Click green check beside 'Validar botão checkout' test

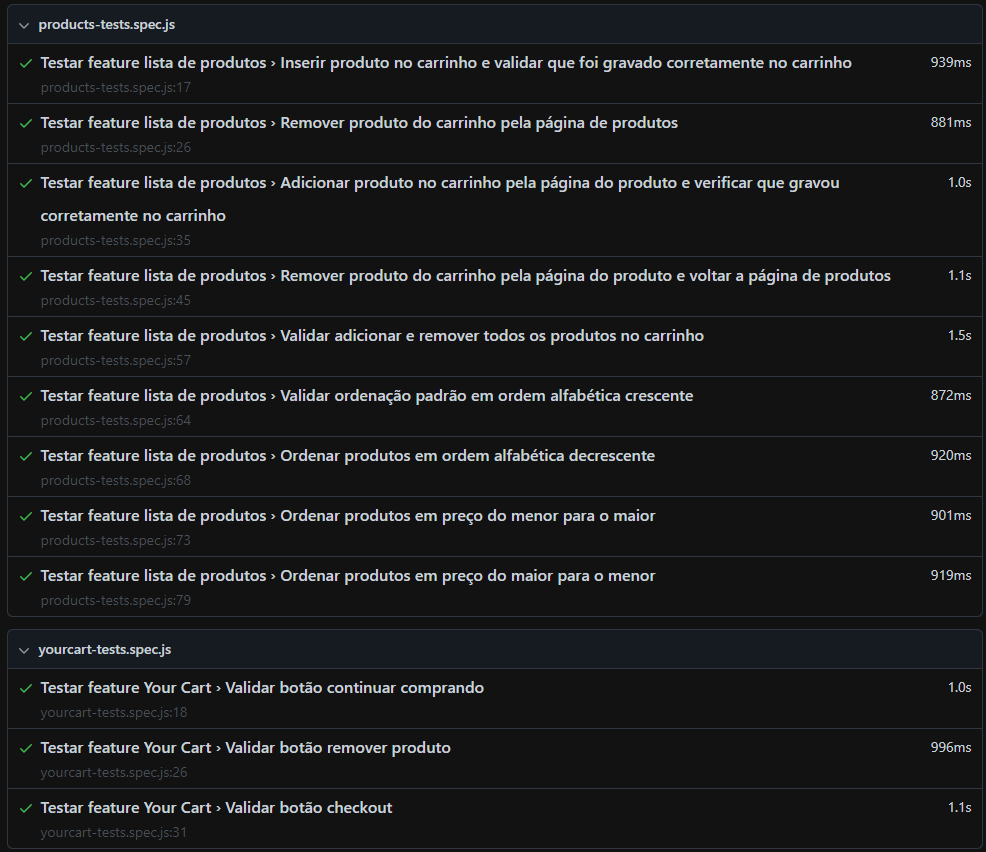(26, 808)
